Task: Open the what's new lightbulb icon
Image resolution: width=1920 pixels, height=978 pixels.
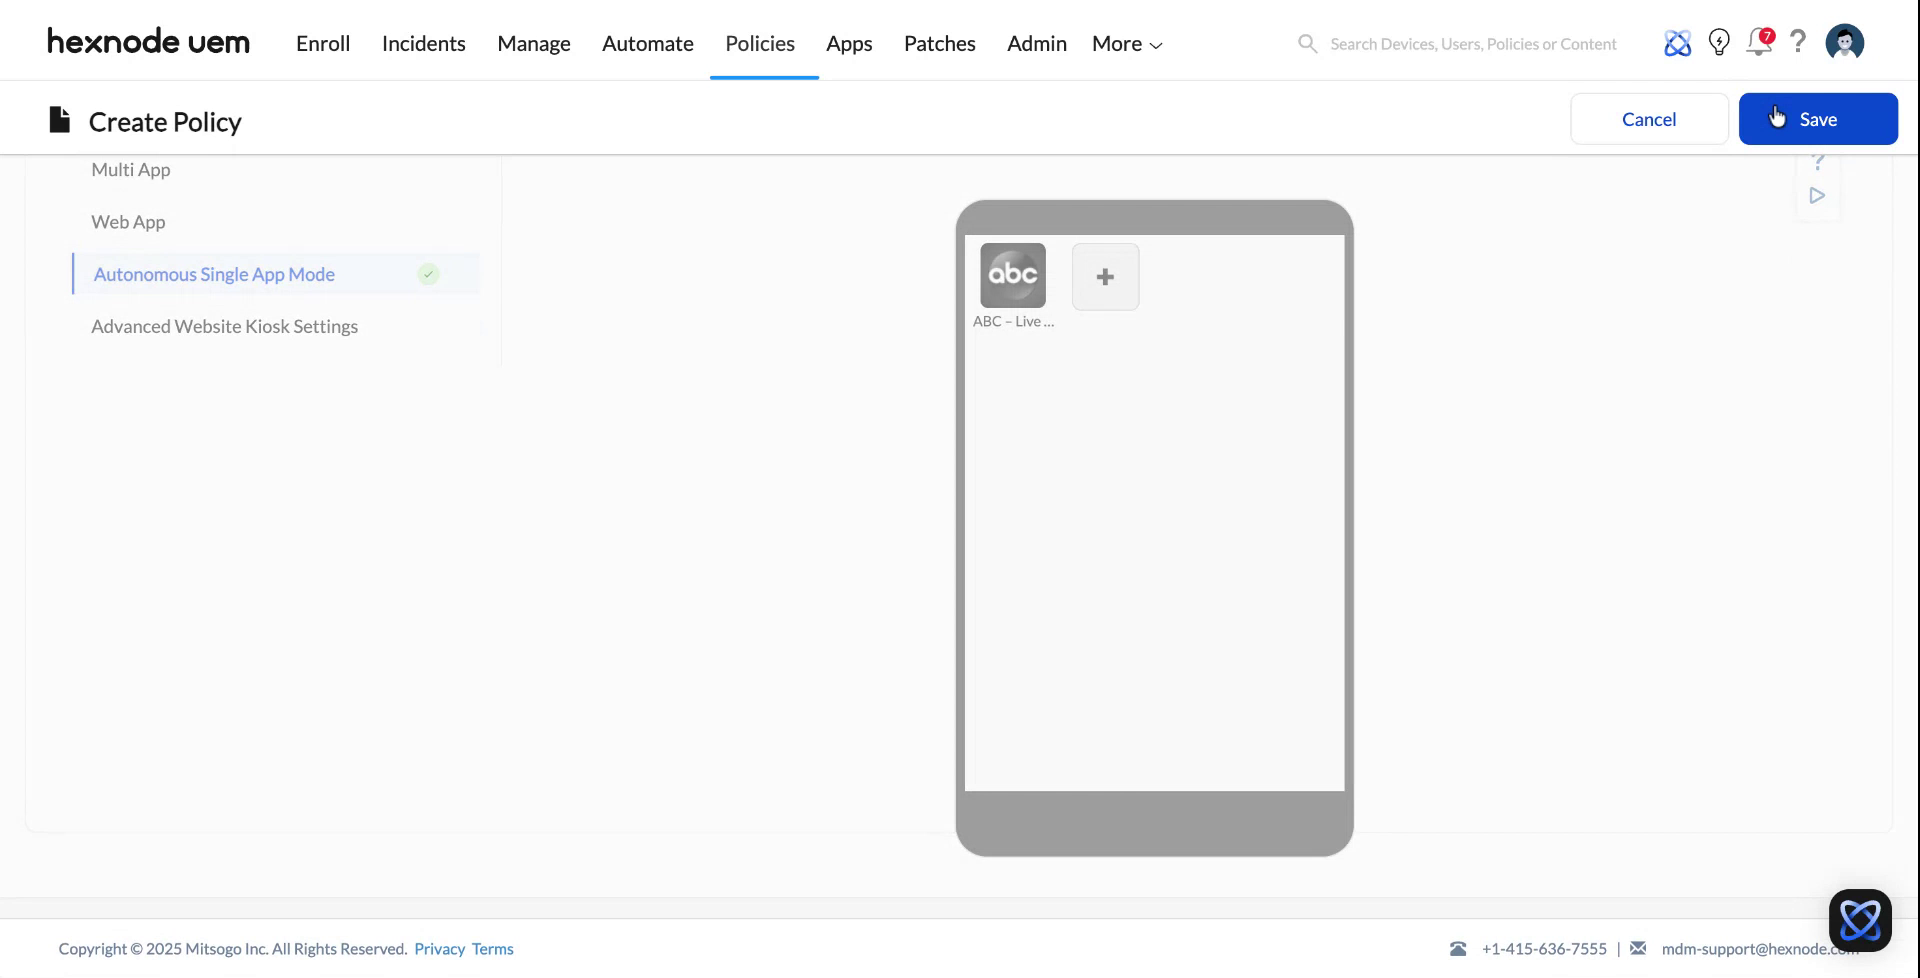Action: coord(1719,42)
